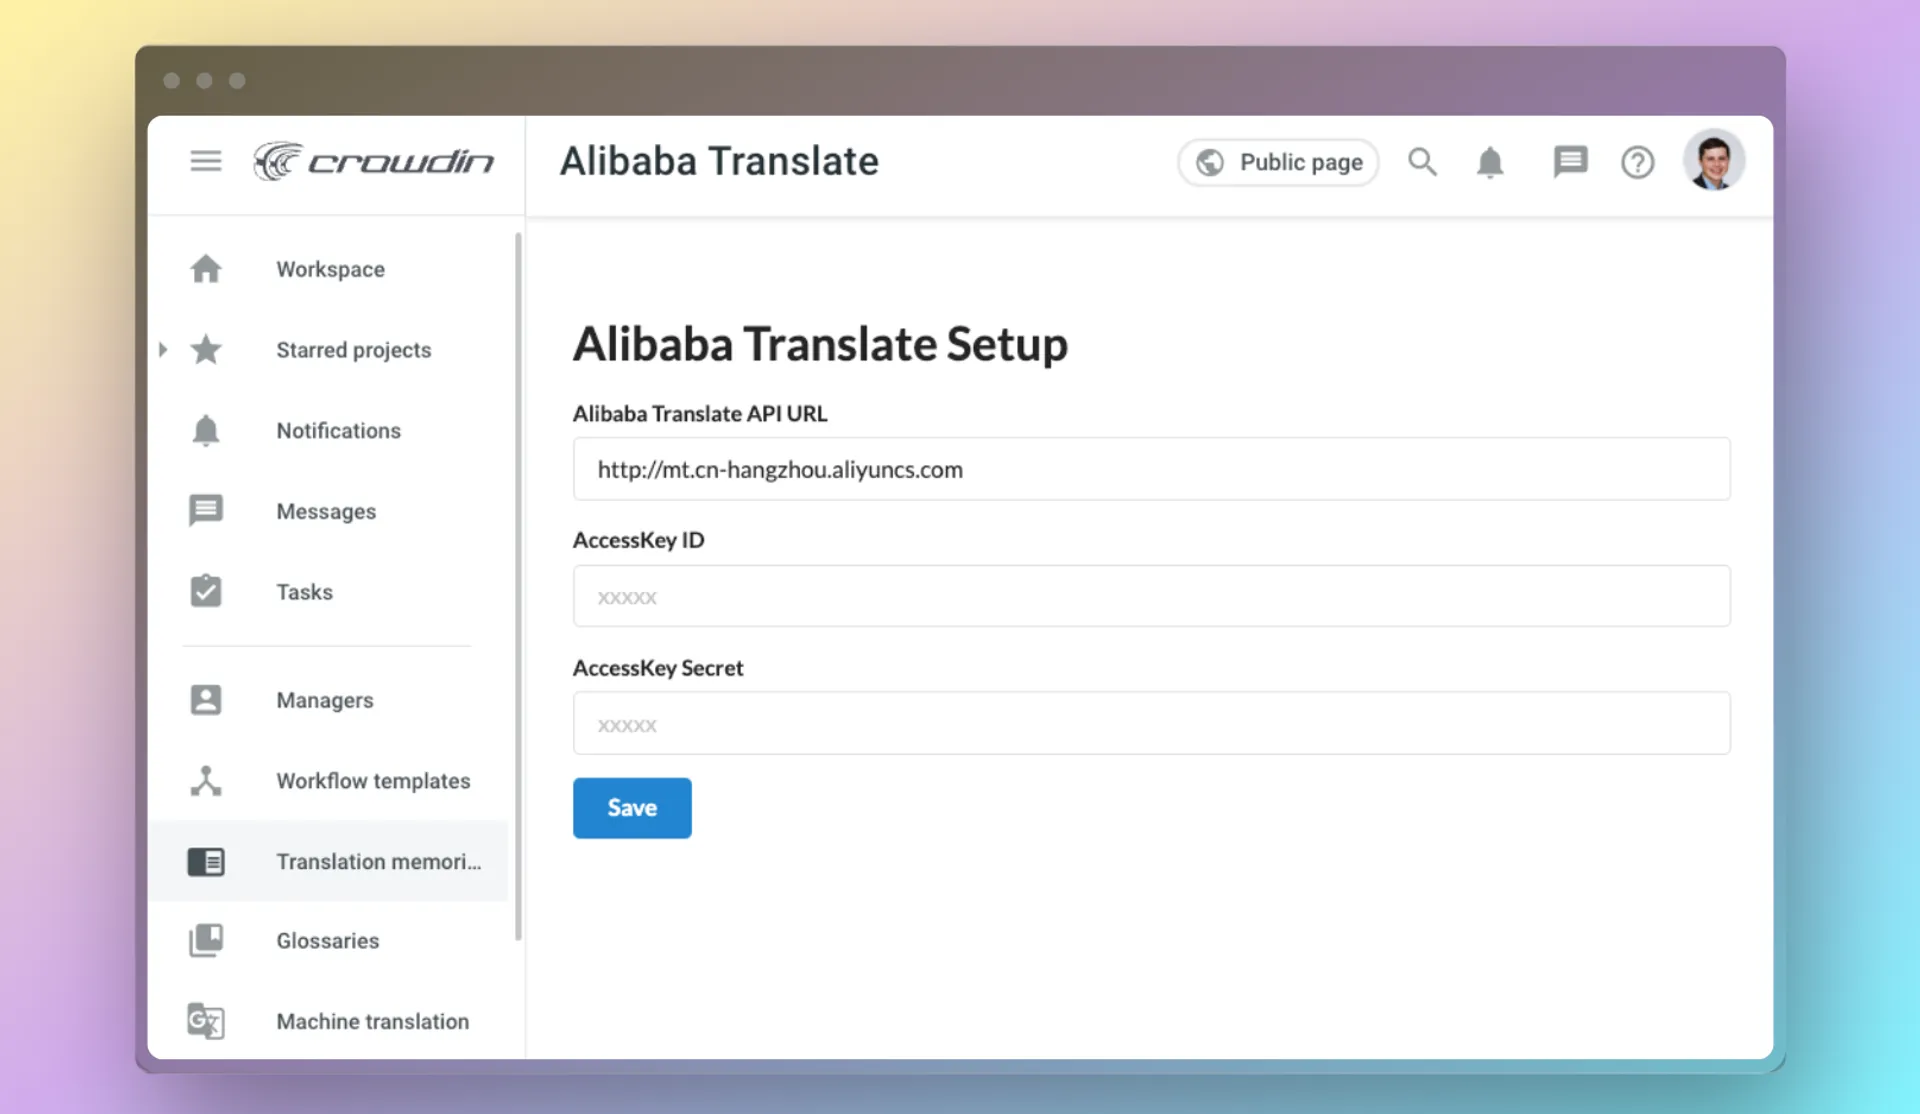The width and height of the screenshot is (1920, 1114).
Task: Open Glossaries label in sidebar
Action: click(328, 941)
